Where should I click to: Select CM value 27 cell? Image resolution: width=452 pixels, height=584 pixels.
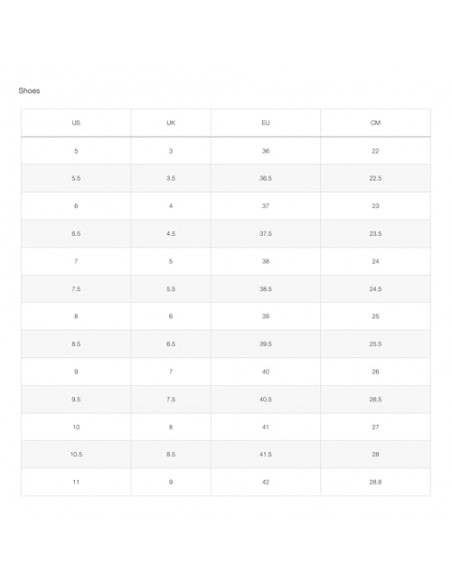click(375, 427)
